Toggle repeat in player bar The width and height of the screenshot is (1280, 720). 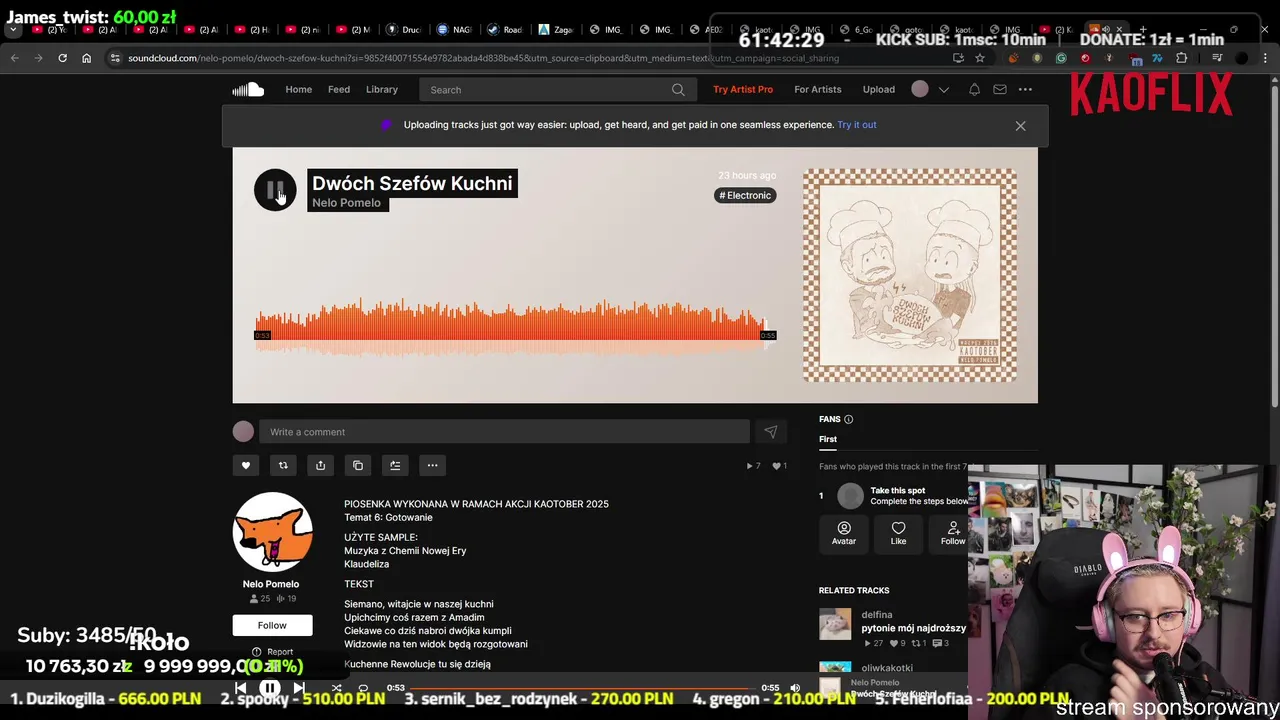click(x=363, y=688)
